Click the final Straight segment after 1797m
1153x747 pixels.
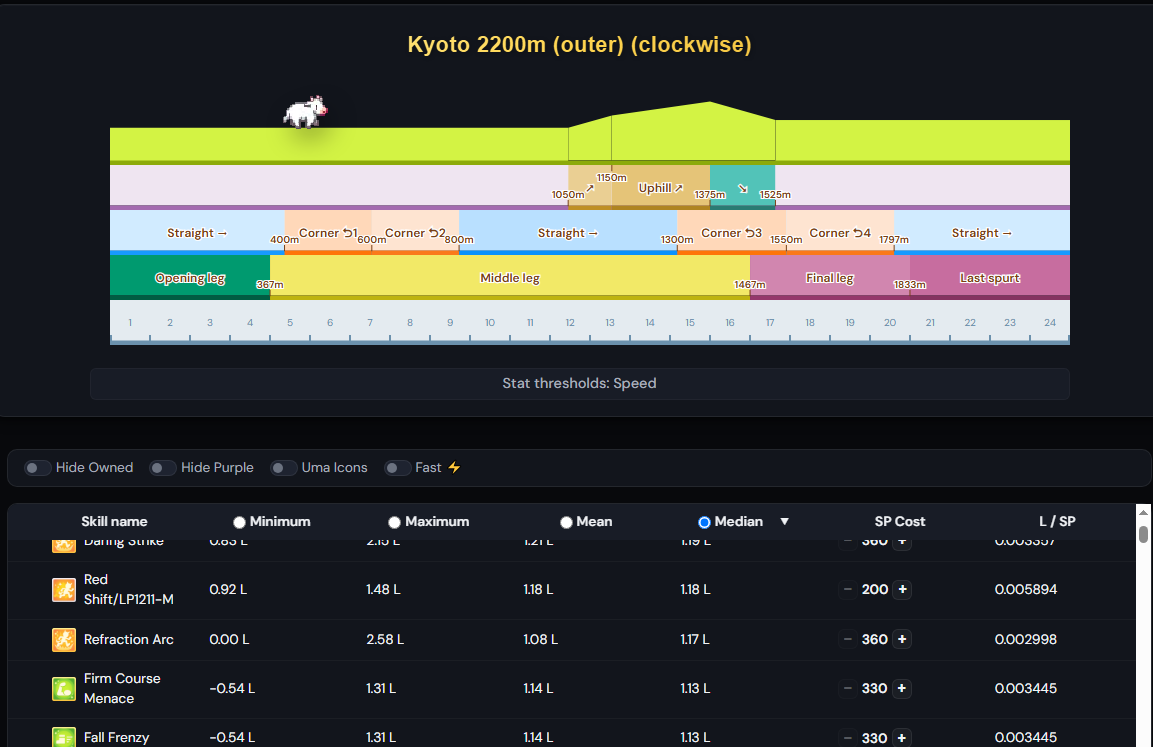982,232
